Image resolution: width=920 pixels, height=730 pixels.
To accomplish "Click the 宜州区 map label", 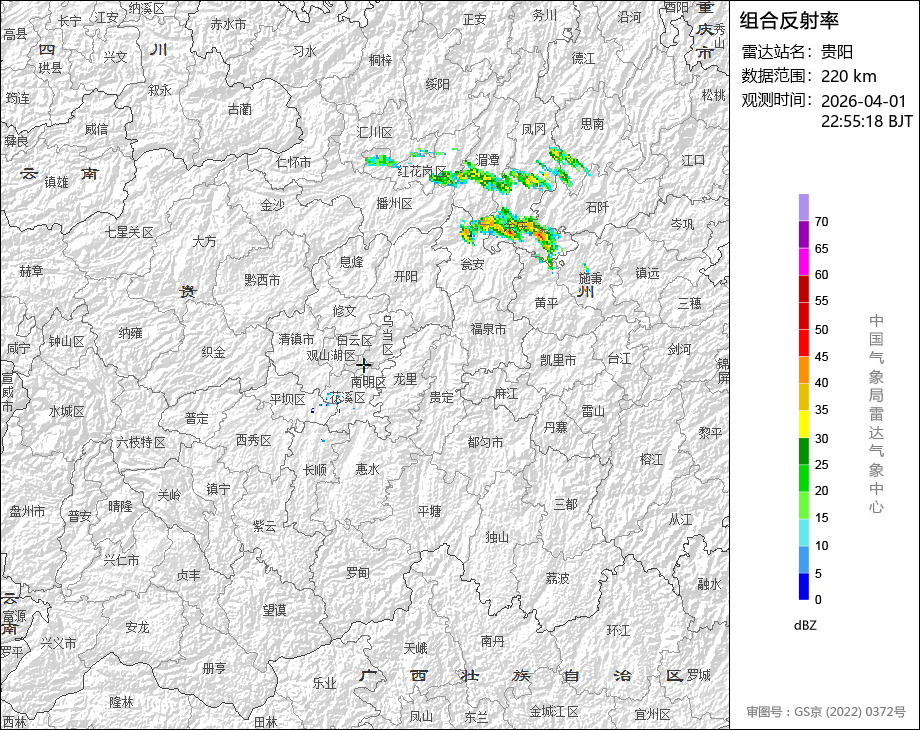I will pos(652,715).
